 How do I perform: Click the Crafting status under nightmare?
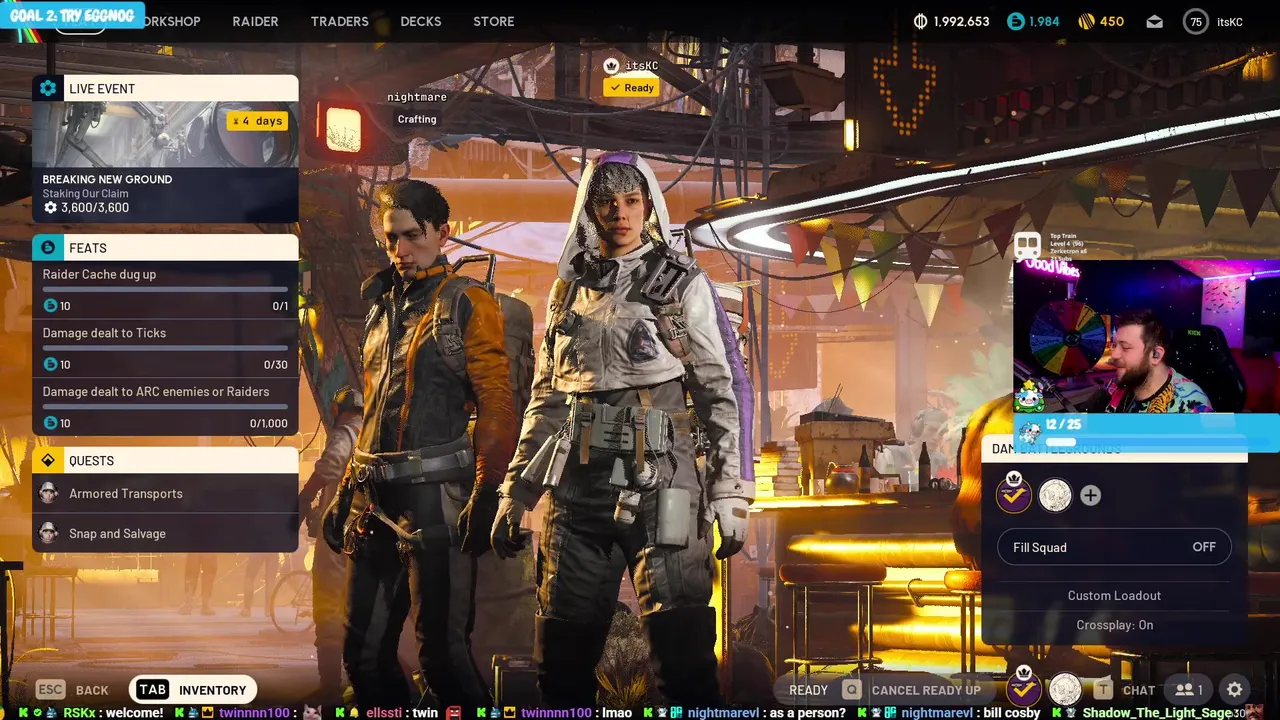pos(417,119)
